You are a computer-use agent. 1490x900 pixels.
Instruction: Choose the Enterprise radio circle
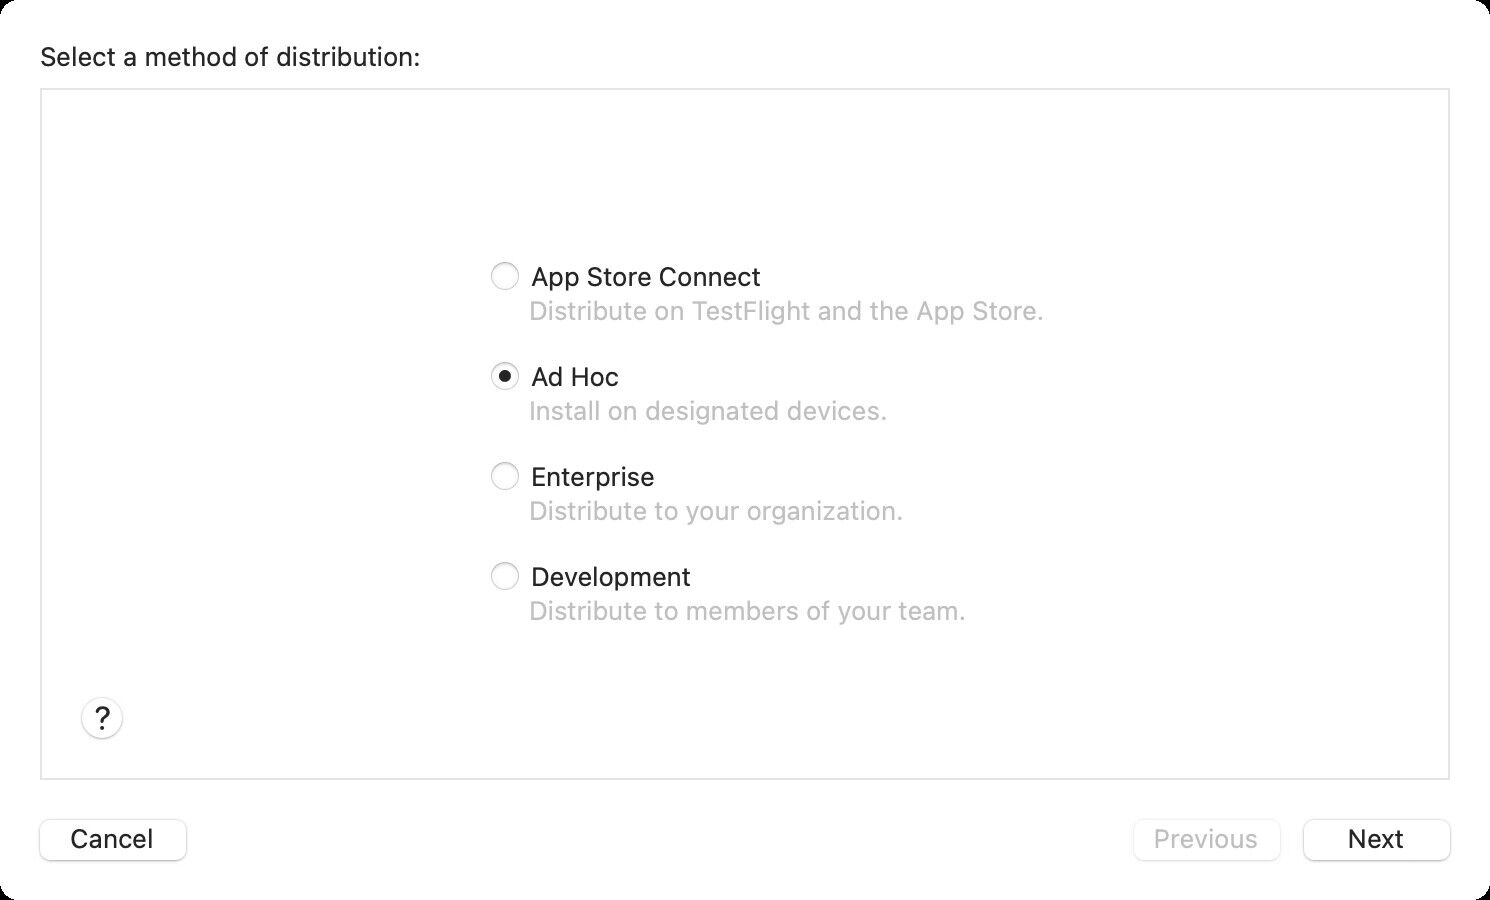[505, 476]
